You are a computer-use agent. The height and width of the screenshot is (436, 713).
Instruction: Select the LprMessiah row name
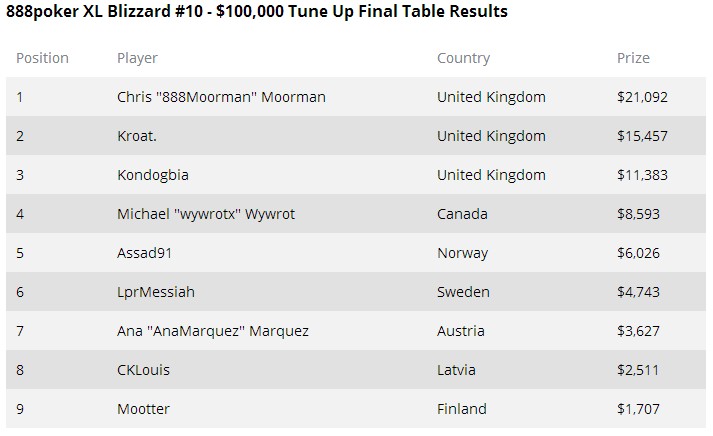[156, 292]
